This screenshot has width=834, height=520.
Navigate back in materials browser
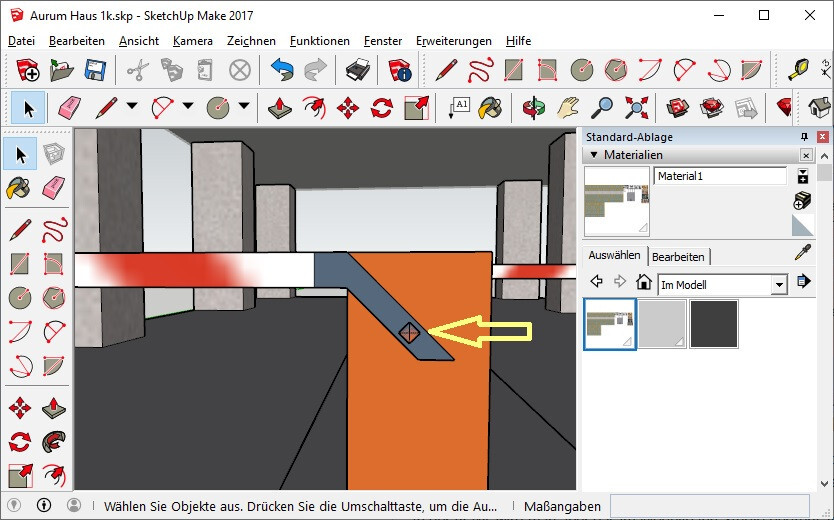pos(597,281)
